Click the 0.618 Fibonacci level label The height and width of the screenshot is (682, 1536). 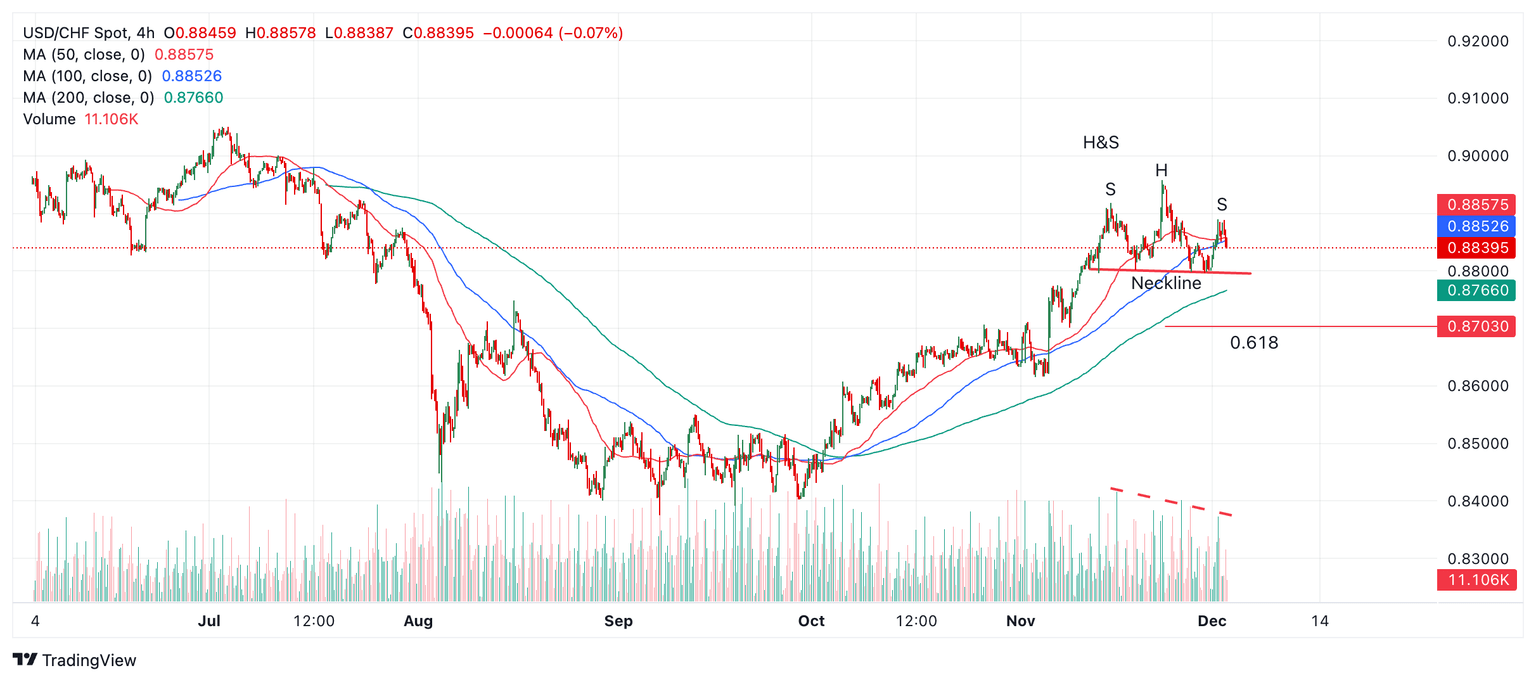click(1254, 343)
